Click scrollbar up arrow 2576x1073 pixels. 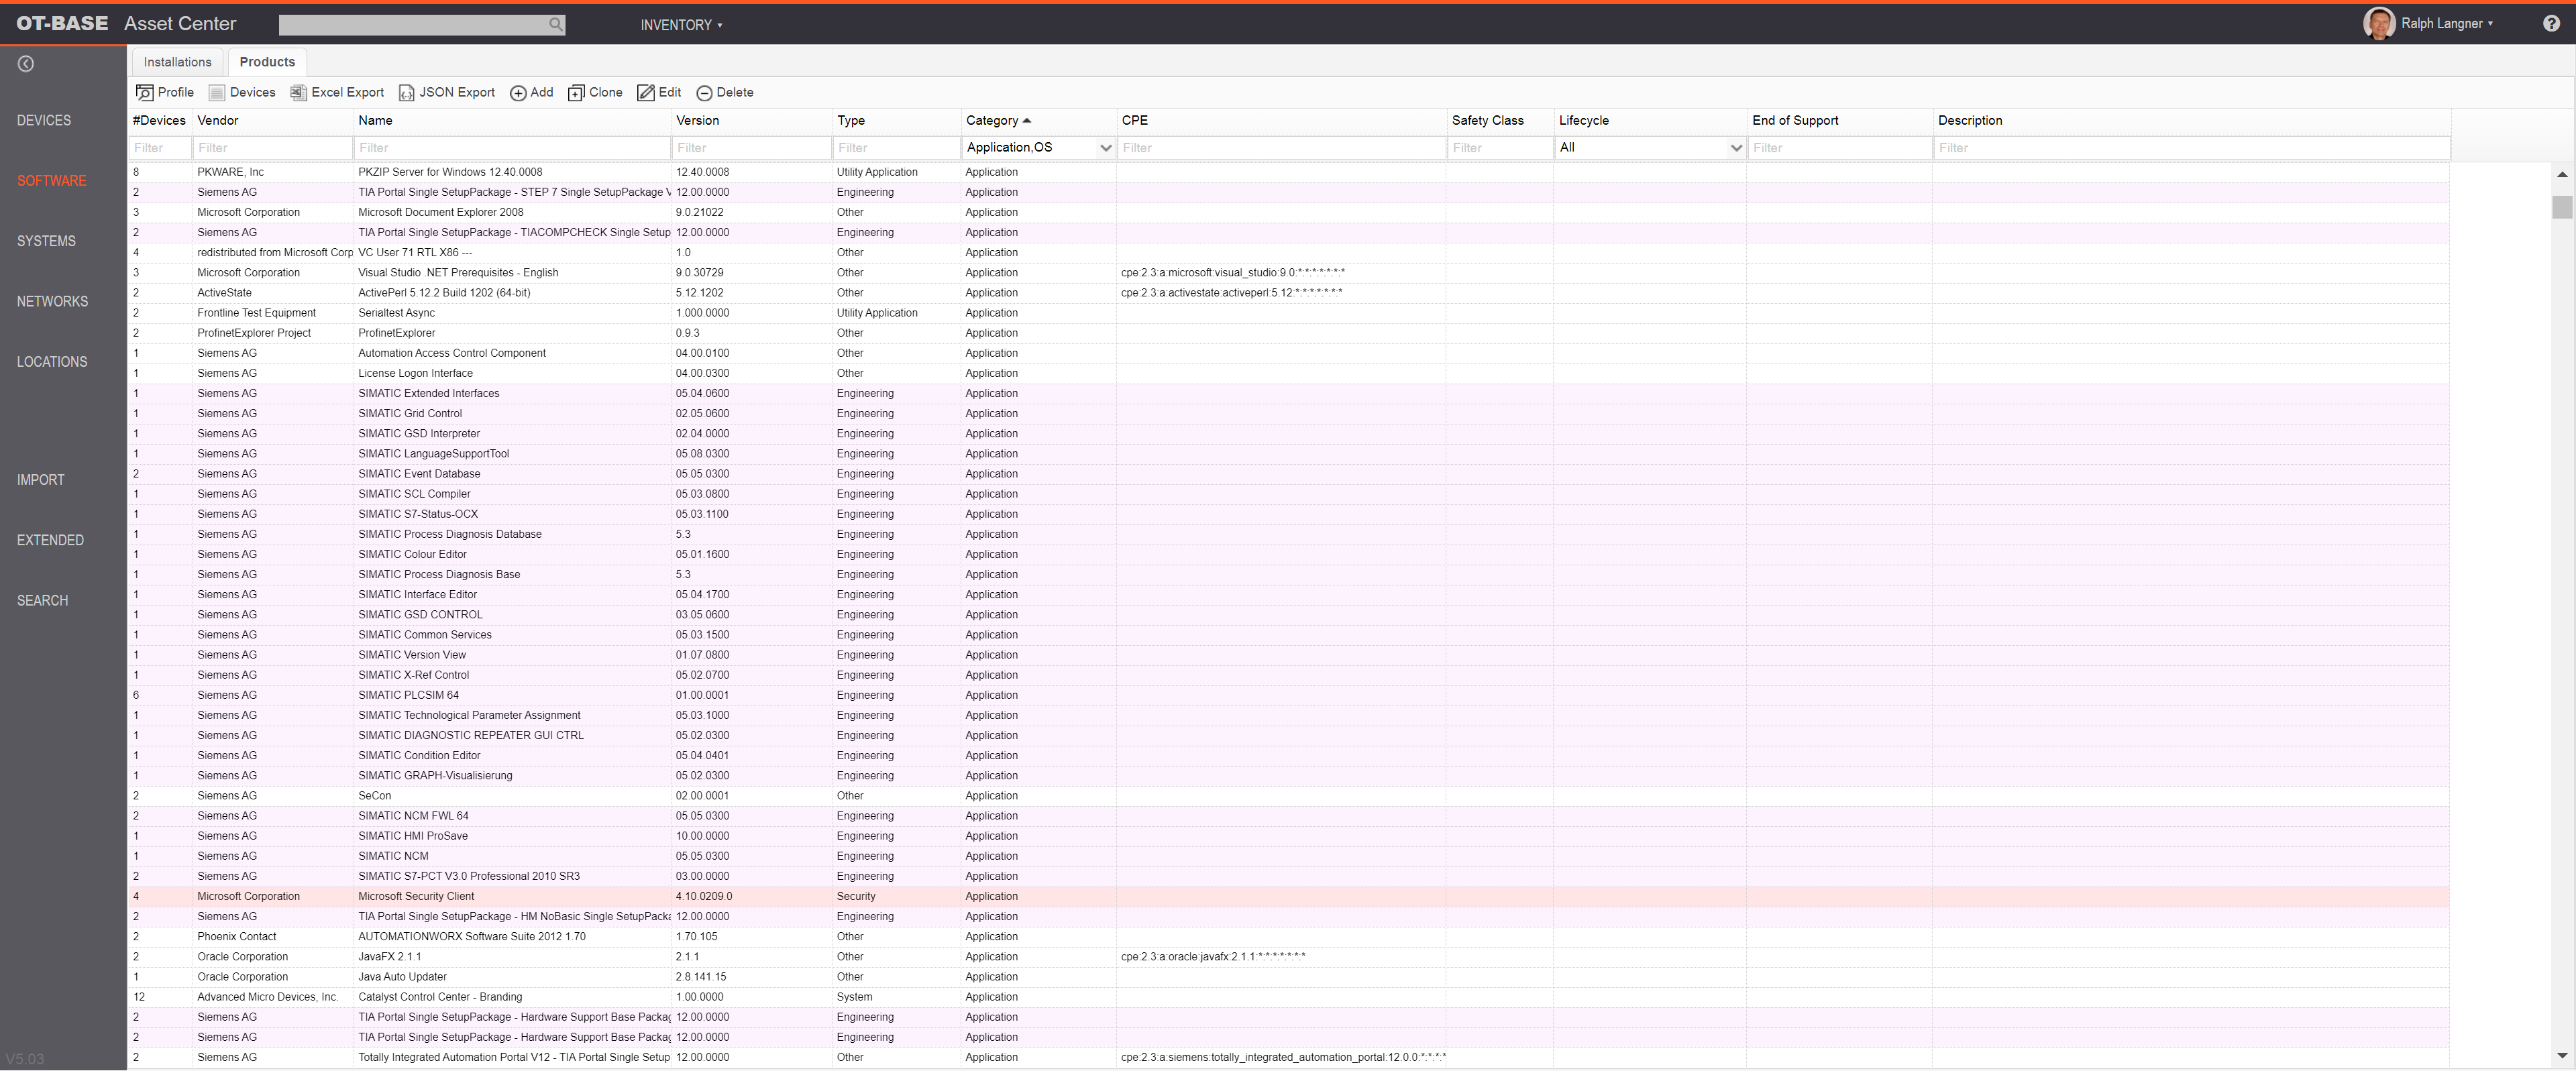[x=2561, y=175]
